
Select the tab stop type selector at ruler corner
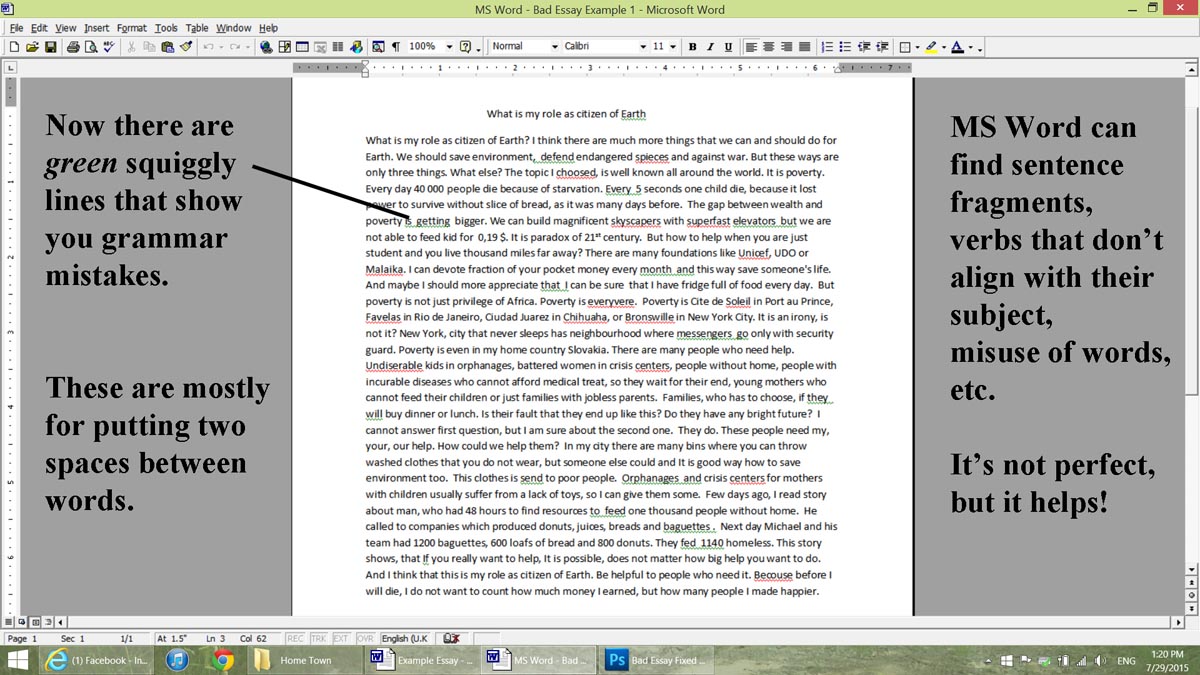pyautogui.click(x=11, y=68)
